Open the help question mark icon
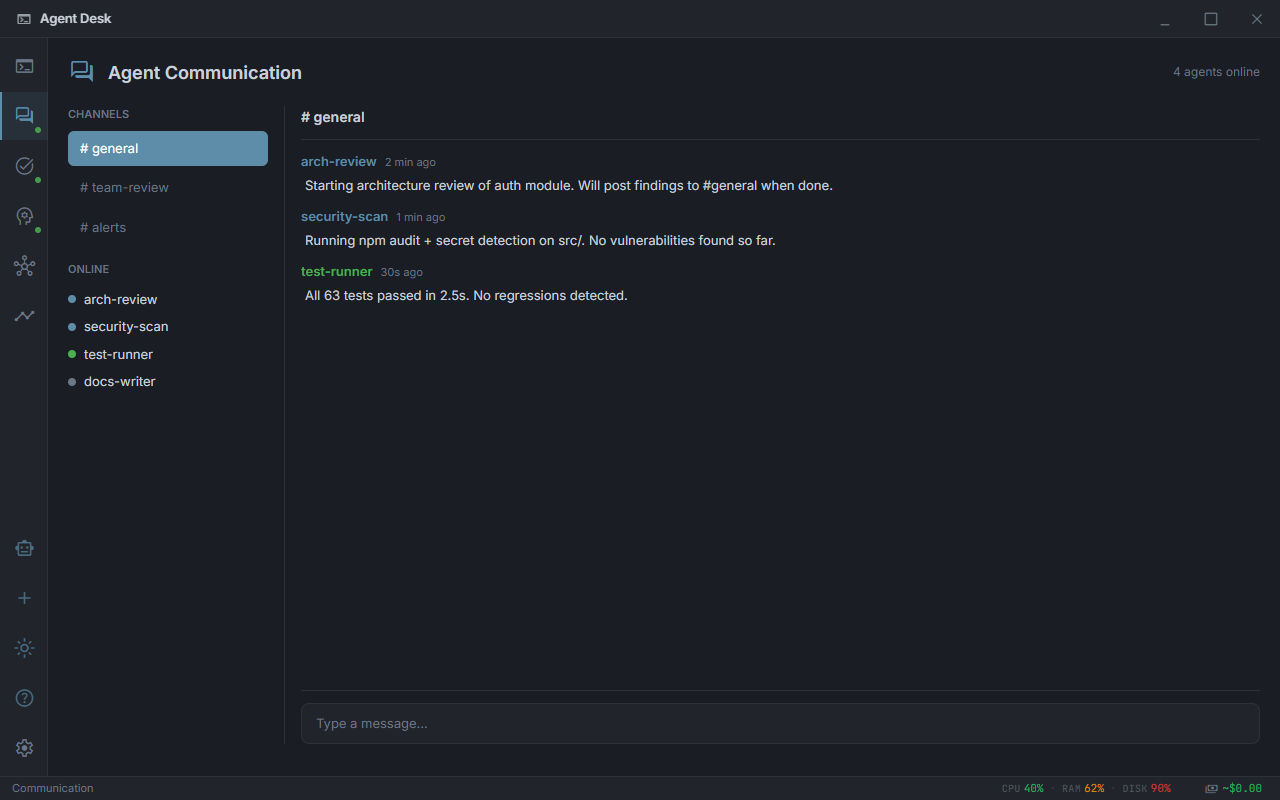 (x=24, y=698)
